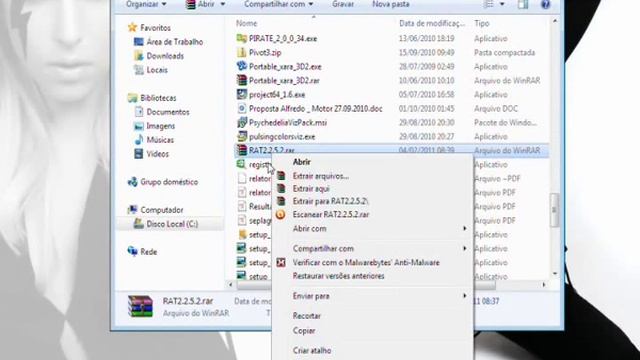Open the Organizar dropdown
The width and height of the screenshot is (640, 360).
146,4
